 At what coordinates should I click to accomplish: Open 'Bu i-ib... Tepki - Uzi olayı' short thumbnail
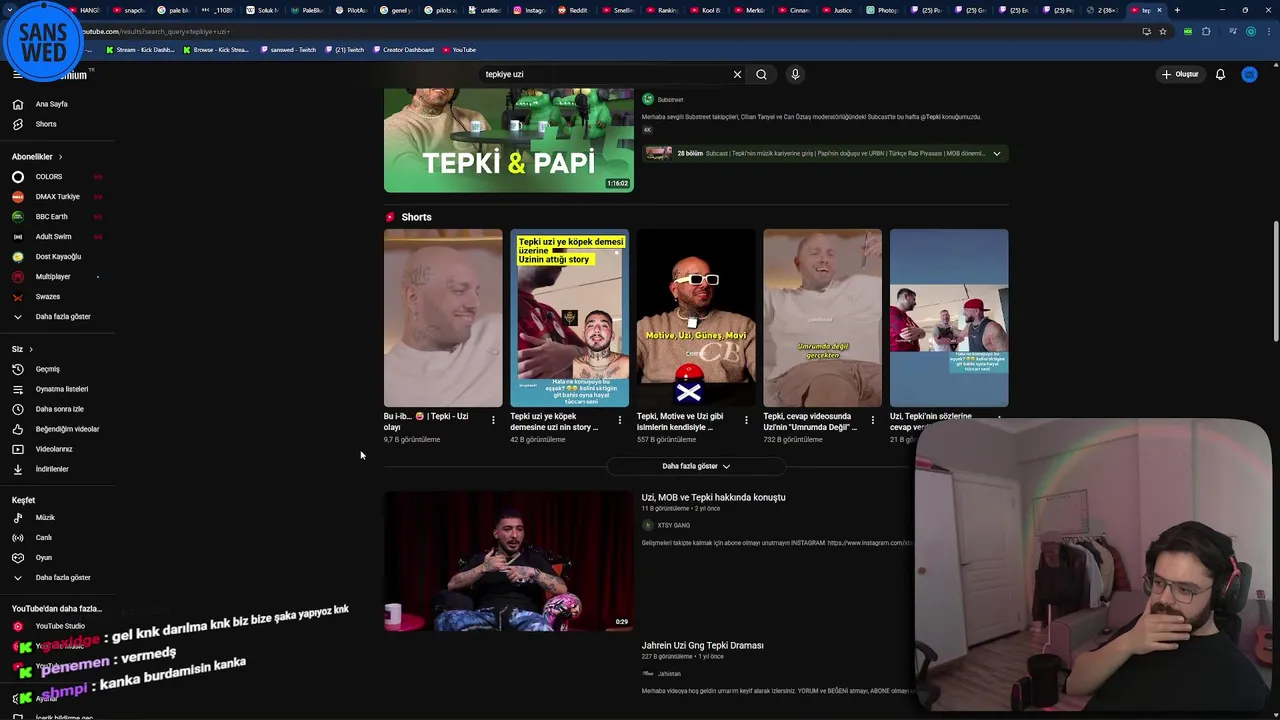pos(443,318)
